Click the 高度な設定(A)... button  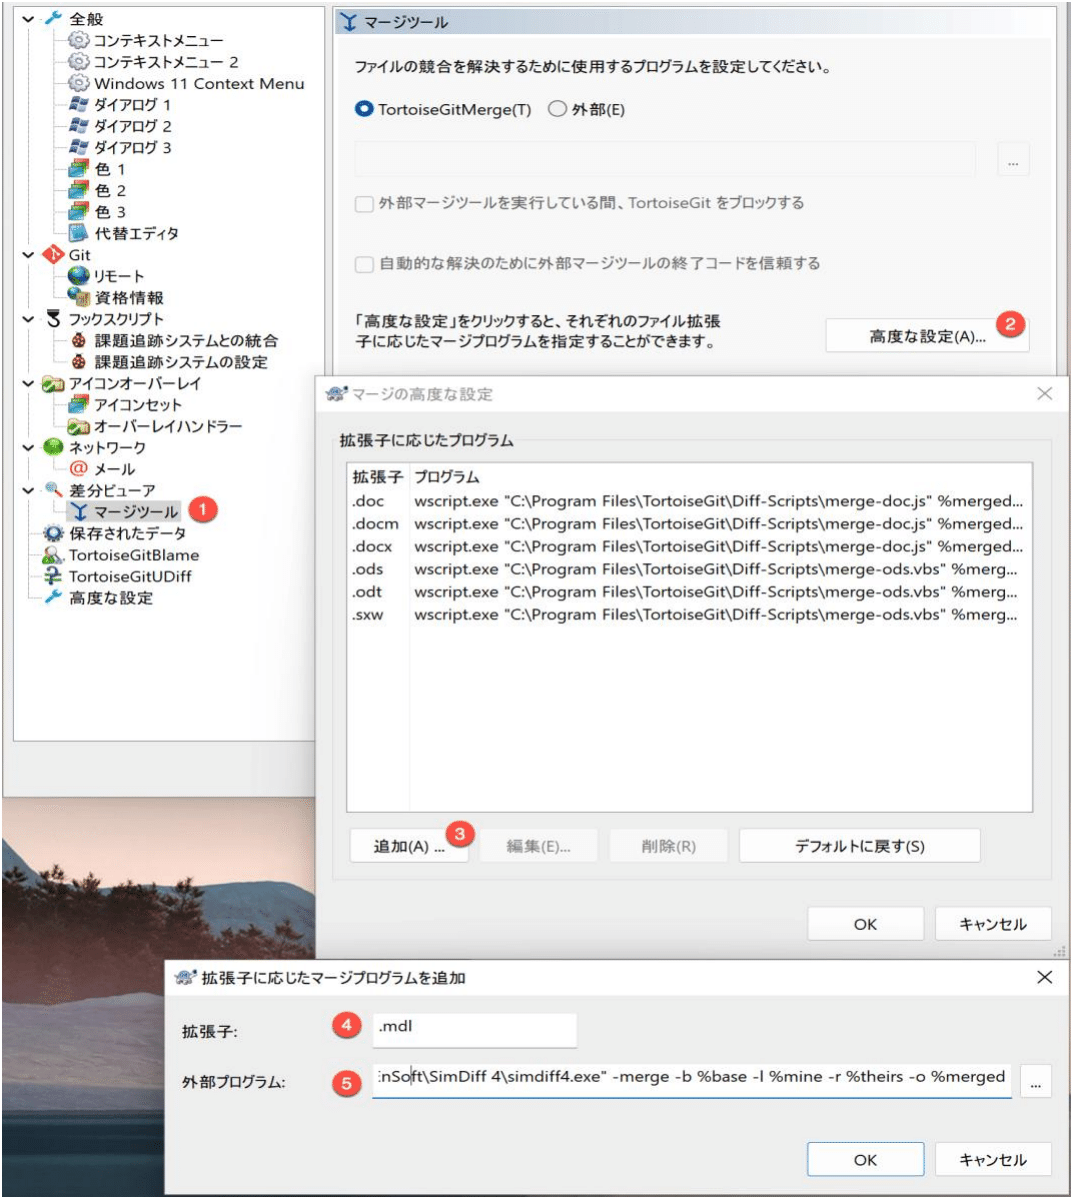click(927, 336)
